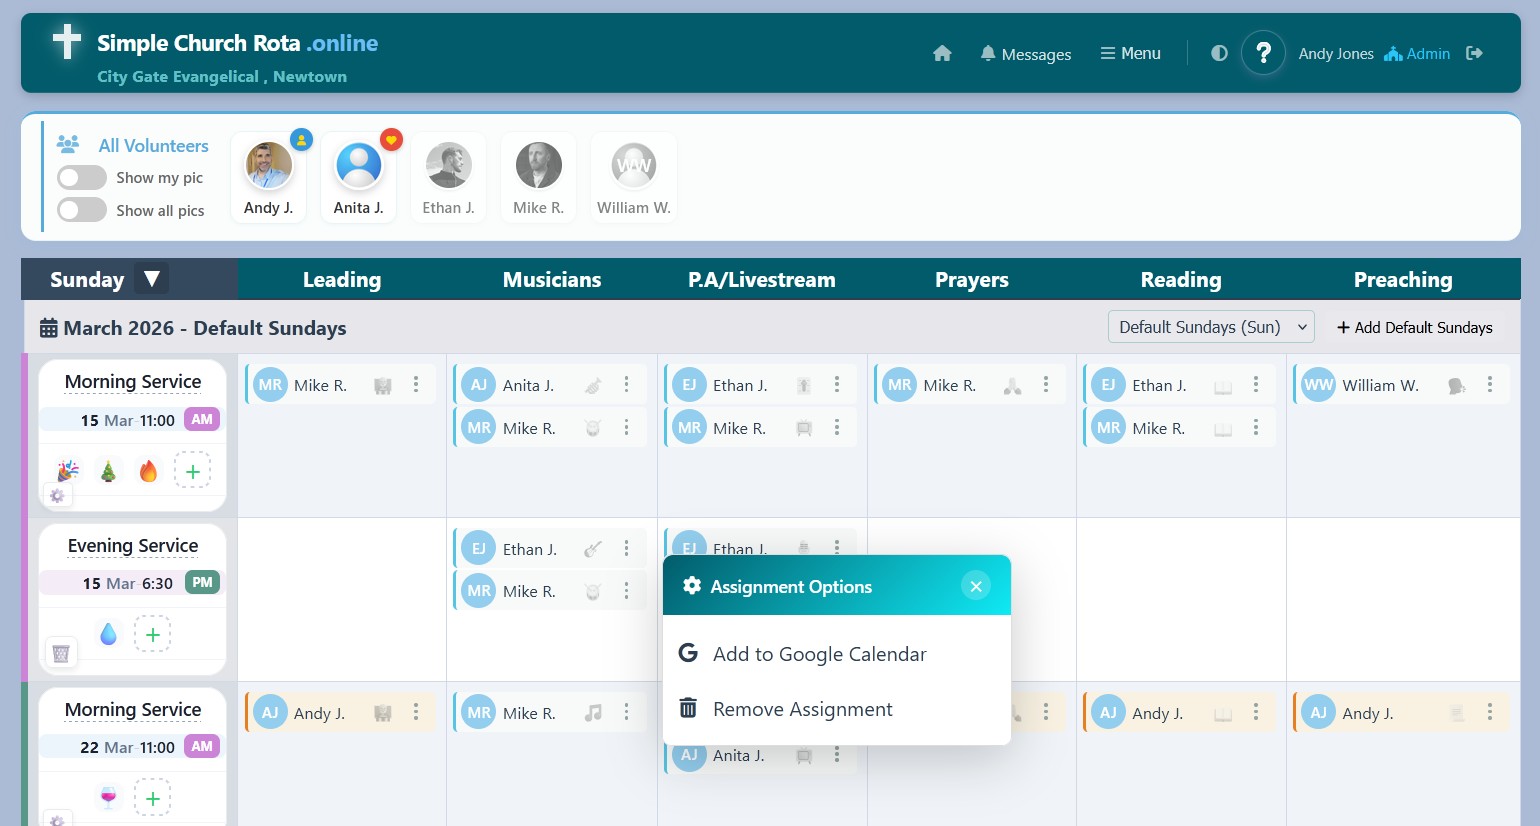1540x826 pixels.
Task: Click the home icon in the navbar
Action: pyautogui.click(x=941, y=53)
